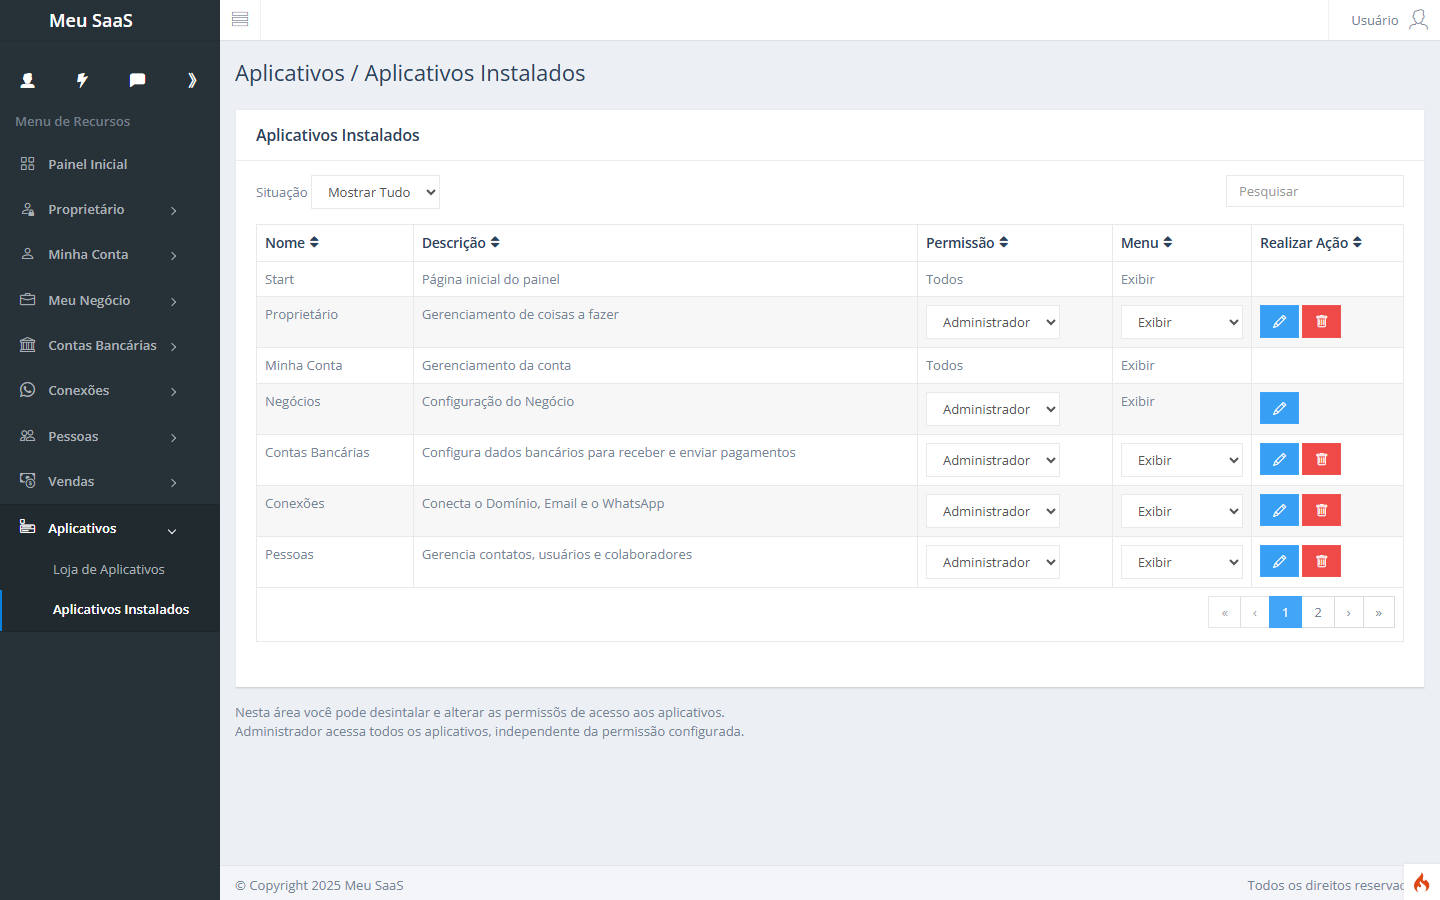Image resolution: width=1440 pixels, height=900 pixels.
Task: Toggle the sidebar hamburger menu icon
Action: 240,19
